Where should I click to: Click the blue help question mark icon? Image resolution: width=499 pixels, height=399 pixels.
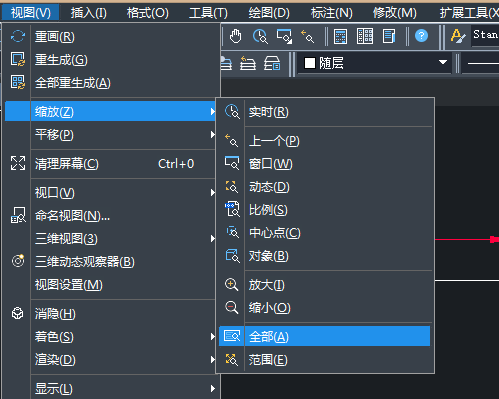pyautogui.click(x=421, y=36)
